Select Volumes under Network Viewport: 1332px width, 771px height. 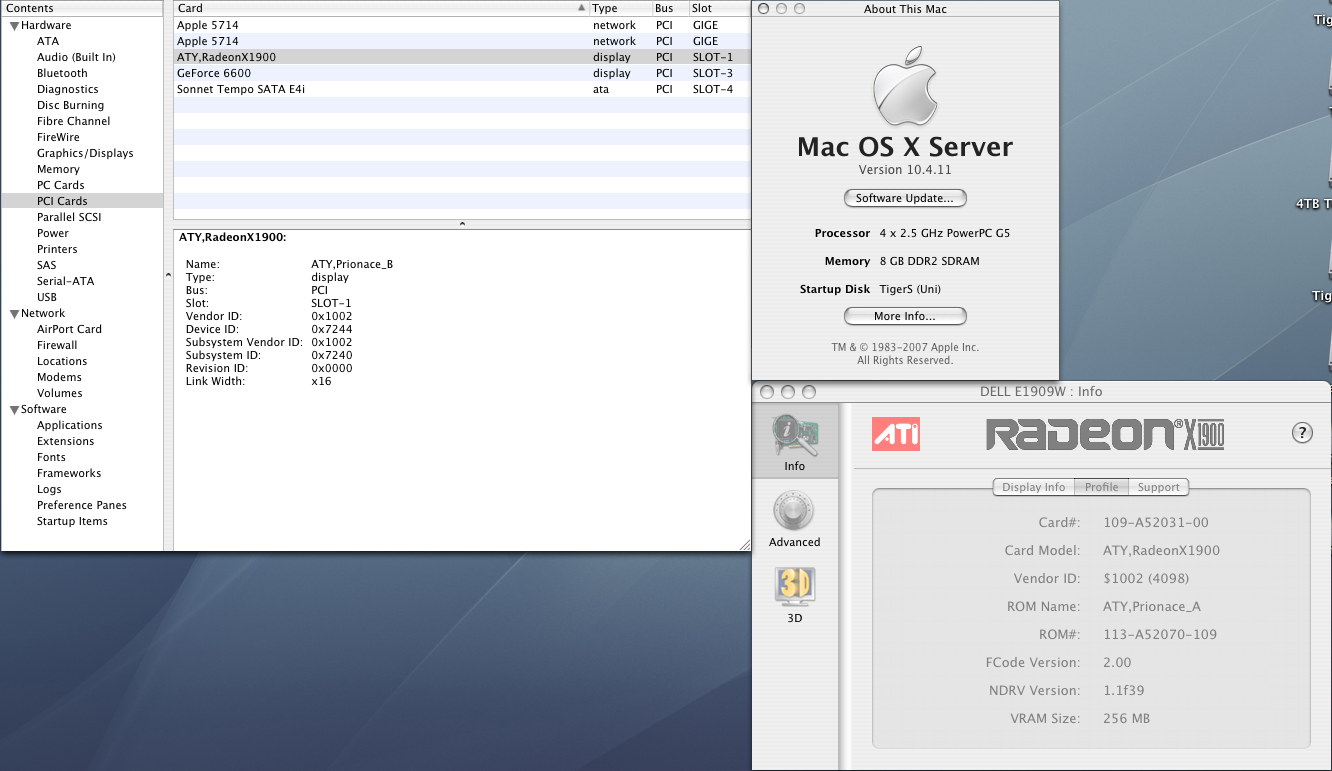[60, 393]
